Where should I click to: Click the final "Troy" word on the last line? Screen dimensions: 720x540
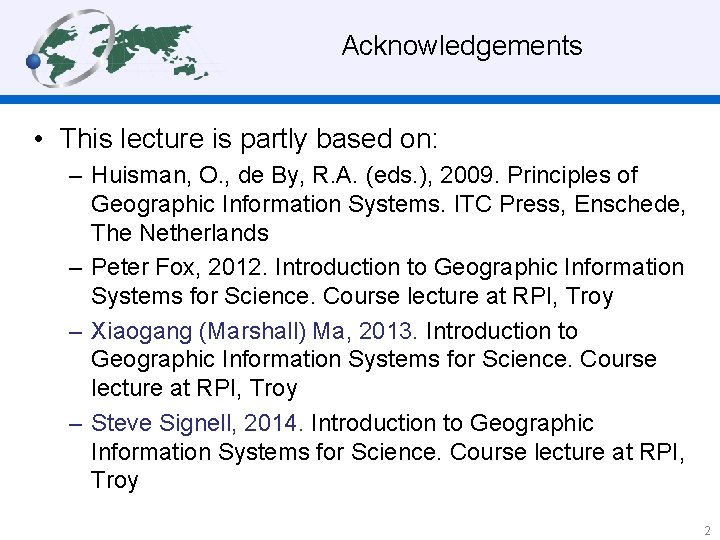pos(114,480)
